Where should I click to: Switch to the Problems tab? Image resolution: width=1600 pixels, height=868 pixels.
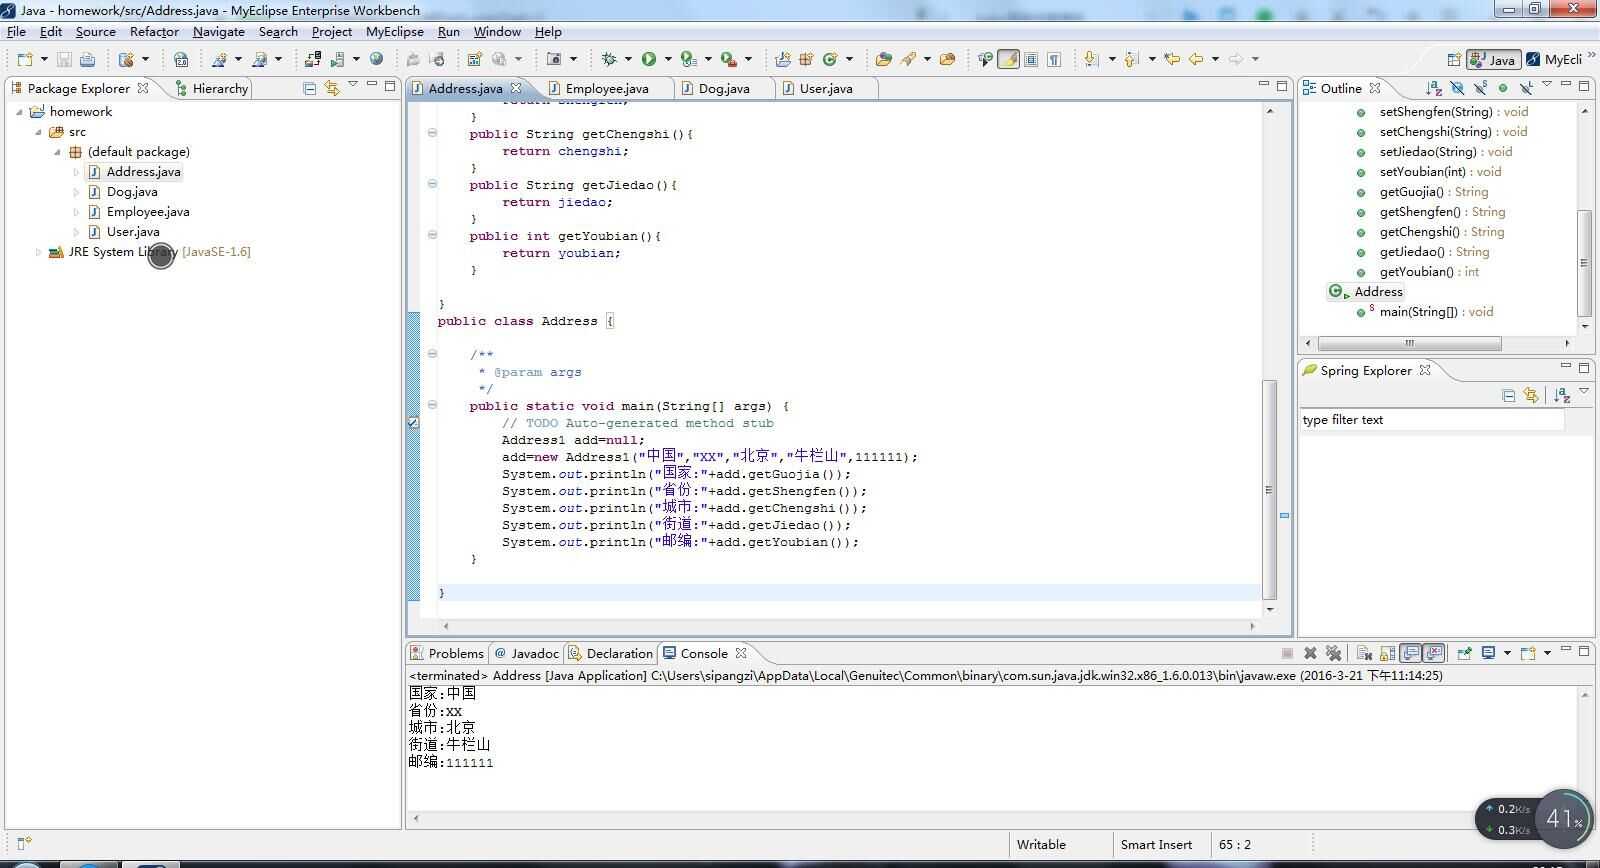447,653
